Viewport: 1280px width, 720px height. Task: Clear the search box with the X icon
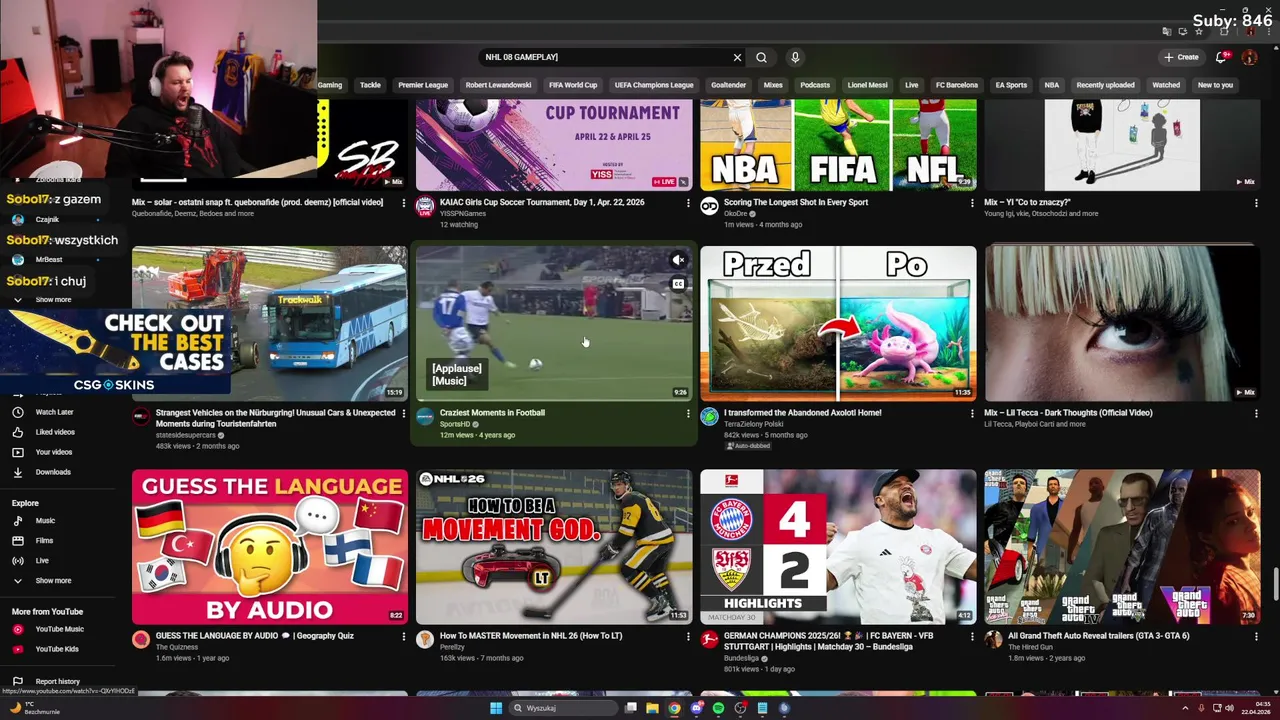click(737, 57)
